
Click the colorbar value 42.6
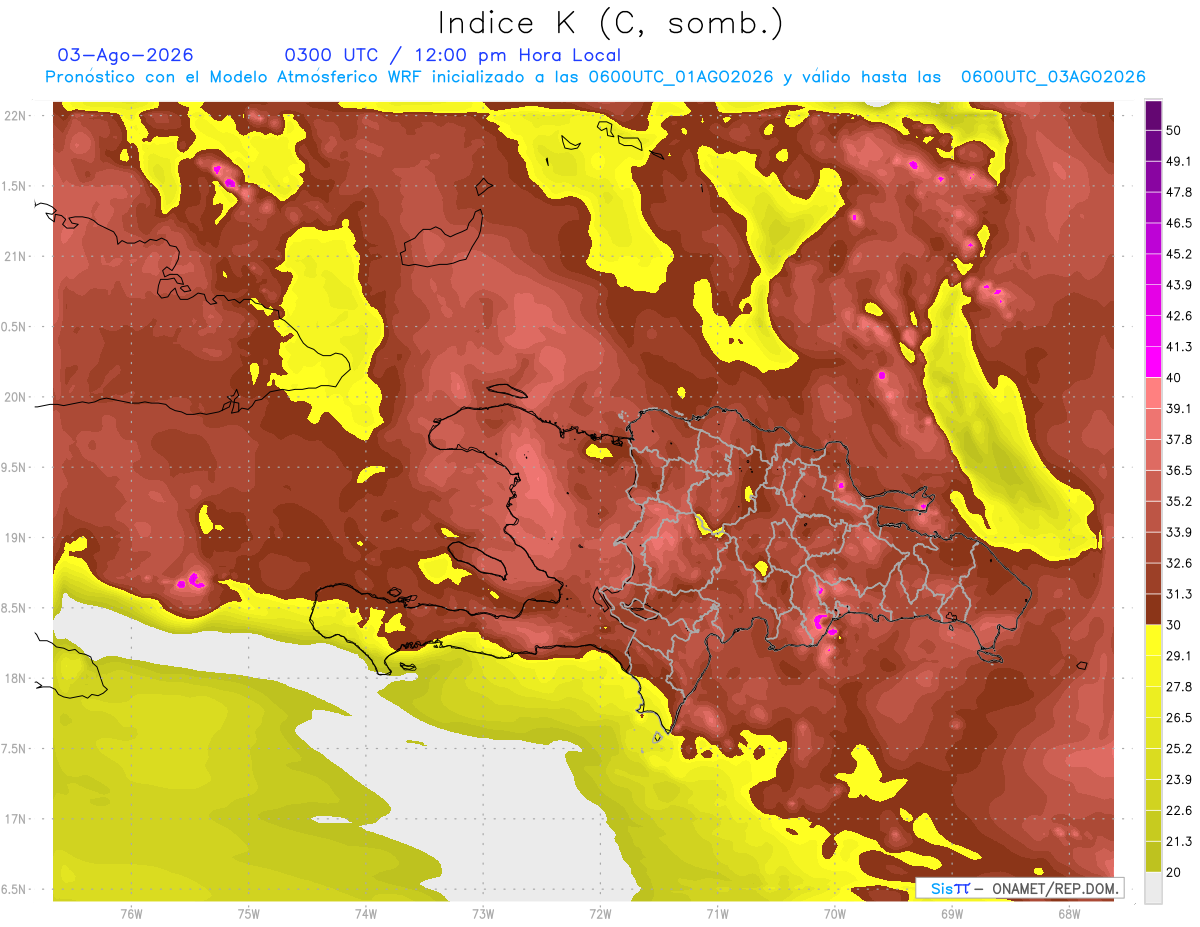1179,316
